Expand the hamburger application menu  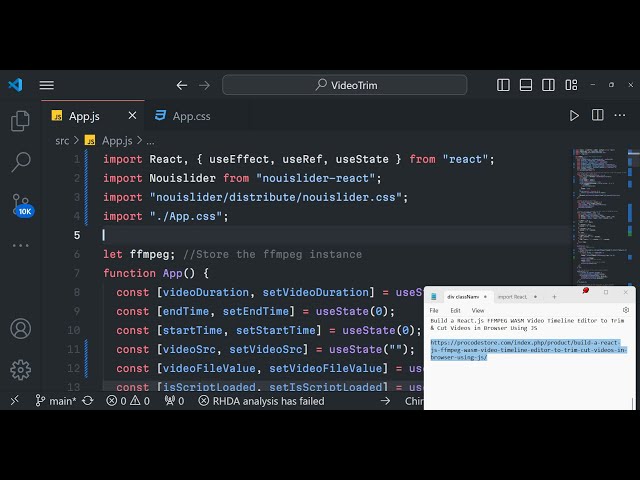coord(47,85)
